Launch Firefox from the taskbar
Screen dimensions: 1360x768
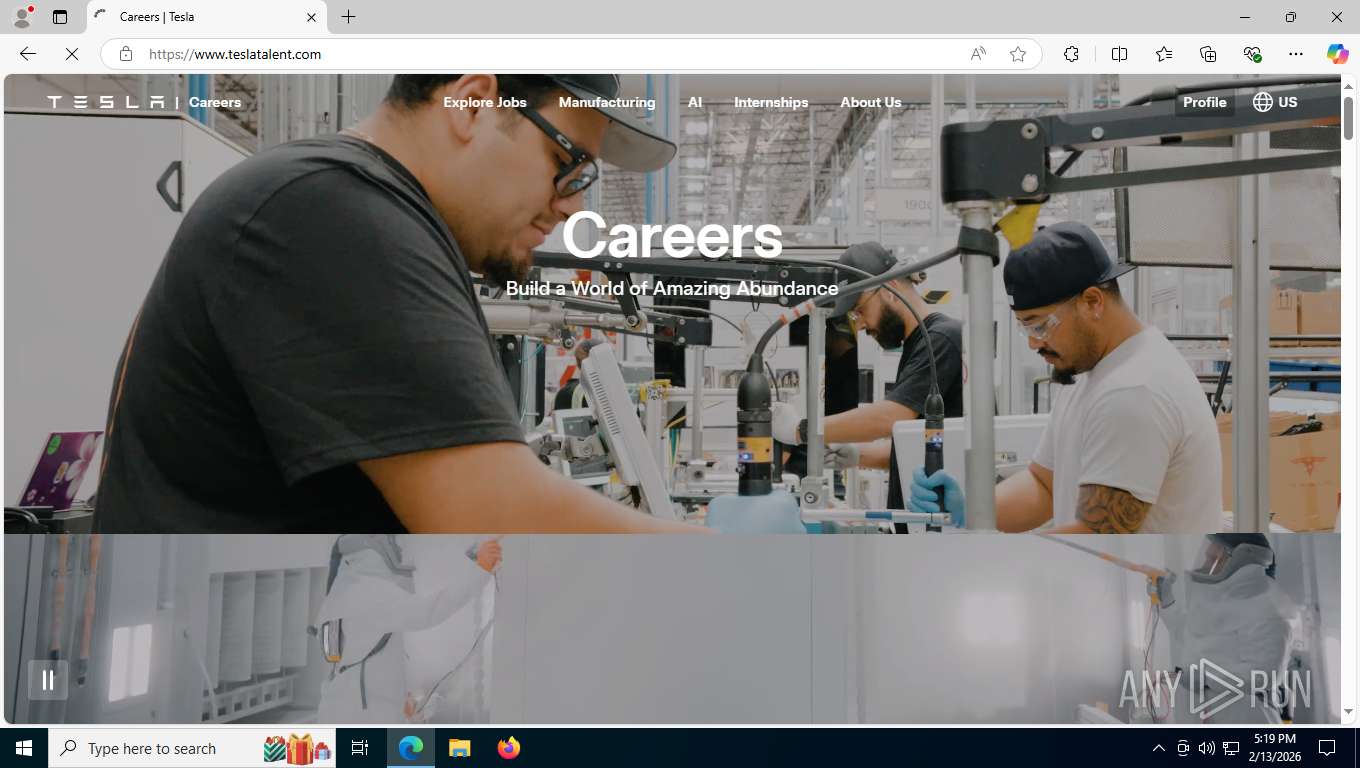coord(508,748)
